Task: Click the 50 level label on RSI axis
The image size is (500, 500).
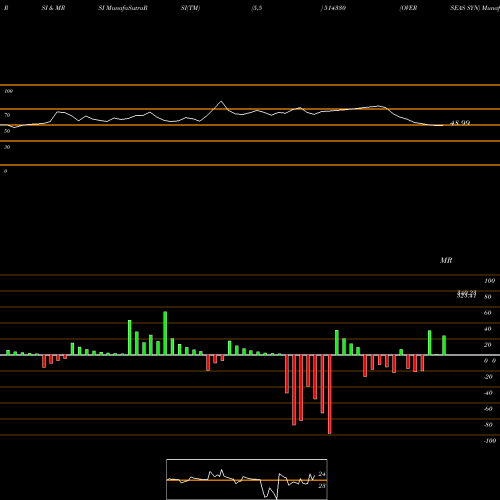Action: tap(7, 131)
